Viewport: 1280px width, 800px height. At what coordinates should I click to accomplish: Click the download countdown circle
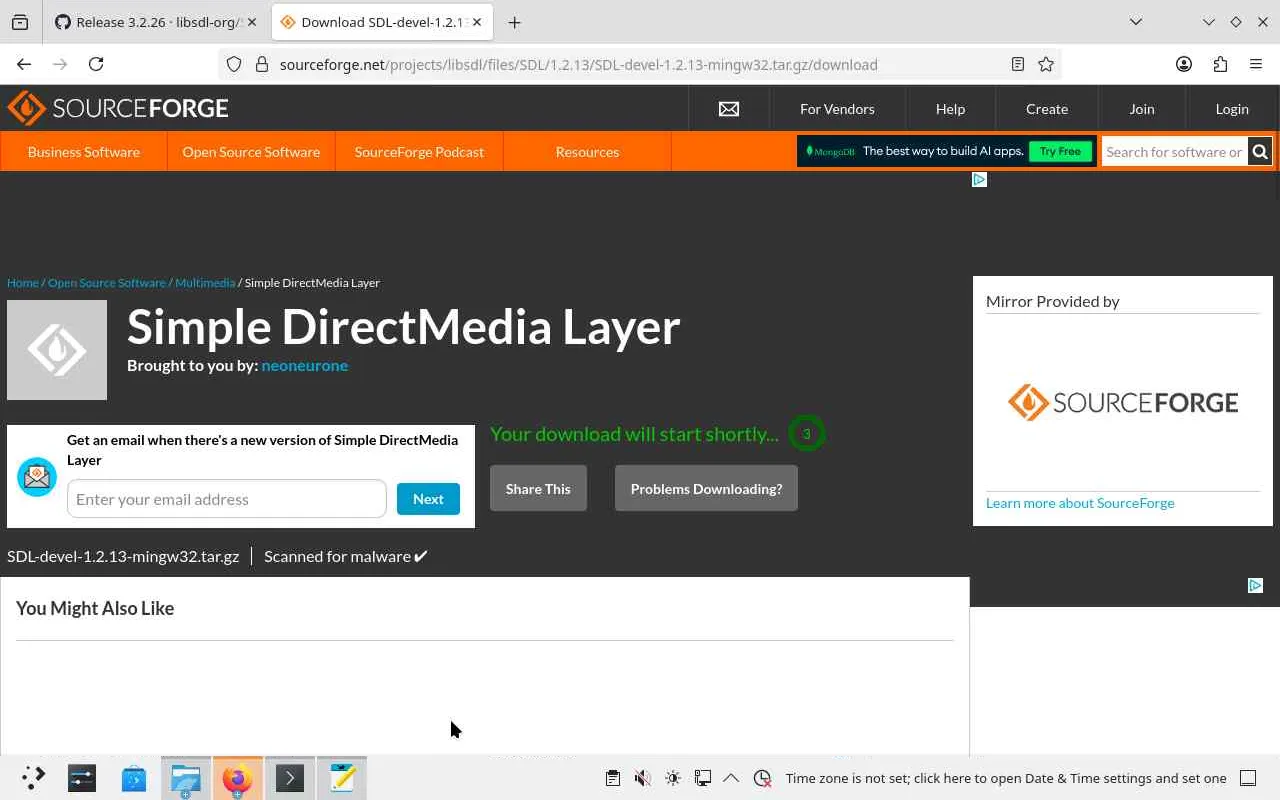(x=806, y=434)
